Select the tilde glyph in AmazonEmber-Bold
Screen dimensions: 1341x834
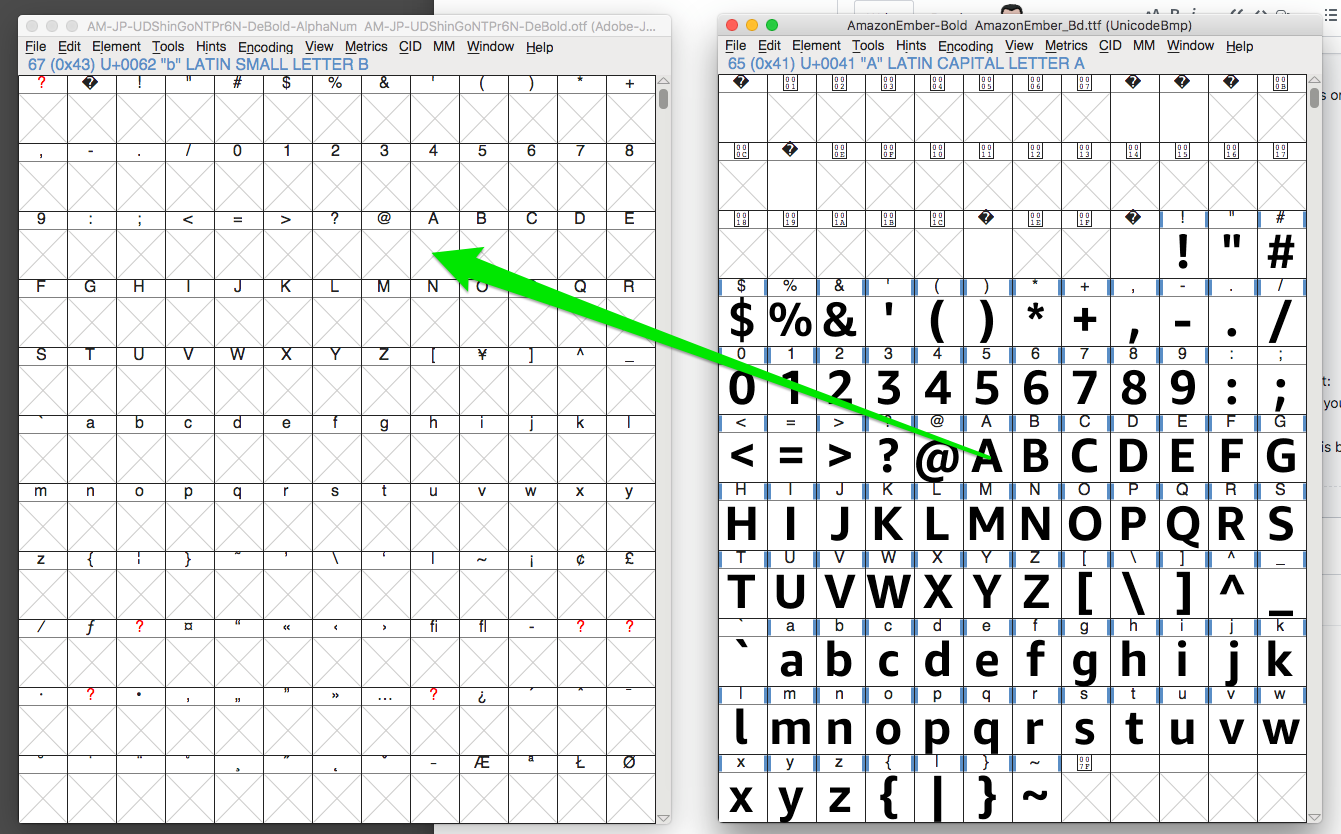(x=1036, y=797)
